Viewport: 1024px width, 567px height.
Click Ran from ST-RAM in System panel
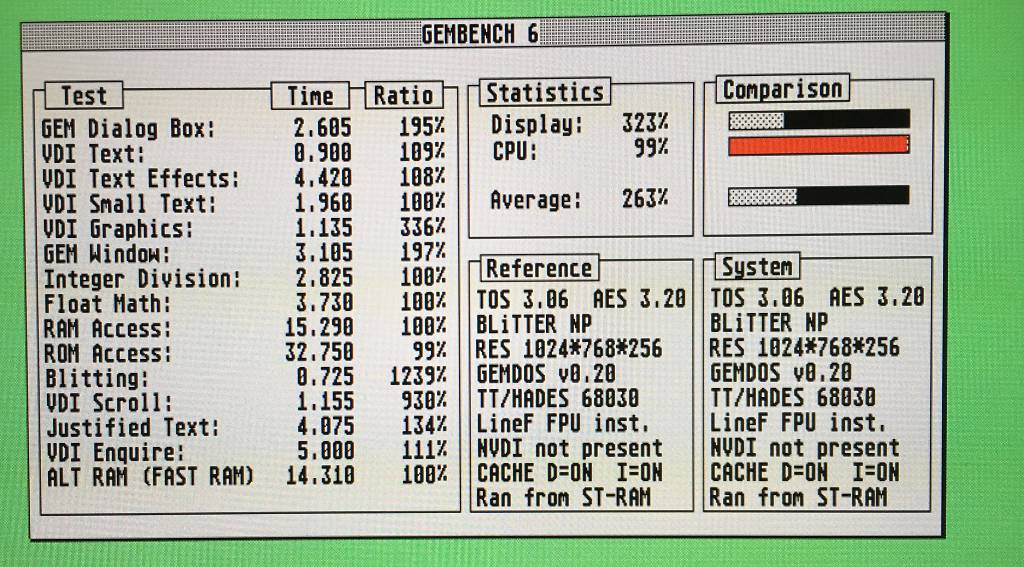799,496
